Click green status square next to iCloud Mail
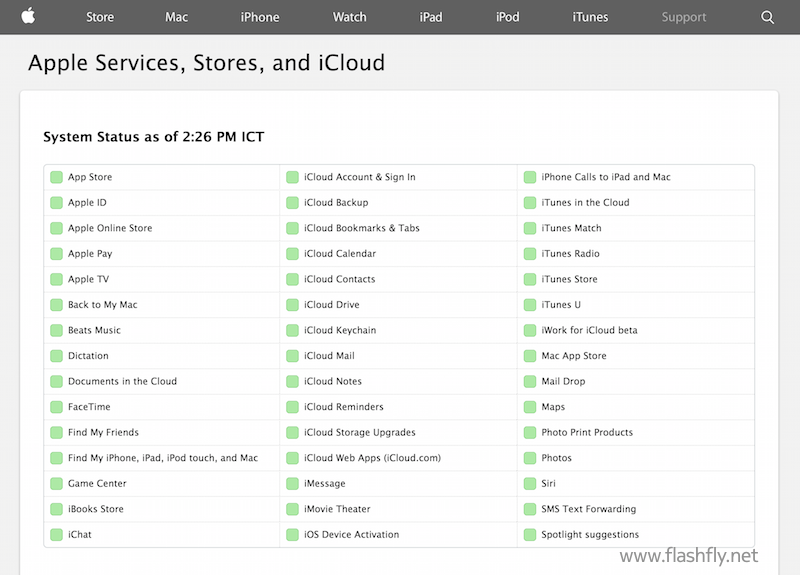 tap(292, 356)
